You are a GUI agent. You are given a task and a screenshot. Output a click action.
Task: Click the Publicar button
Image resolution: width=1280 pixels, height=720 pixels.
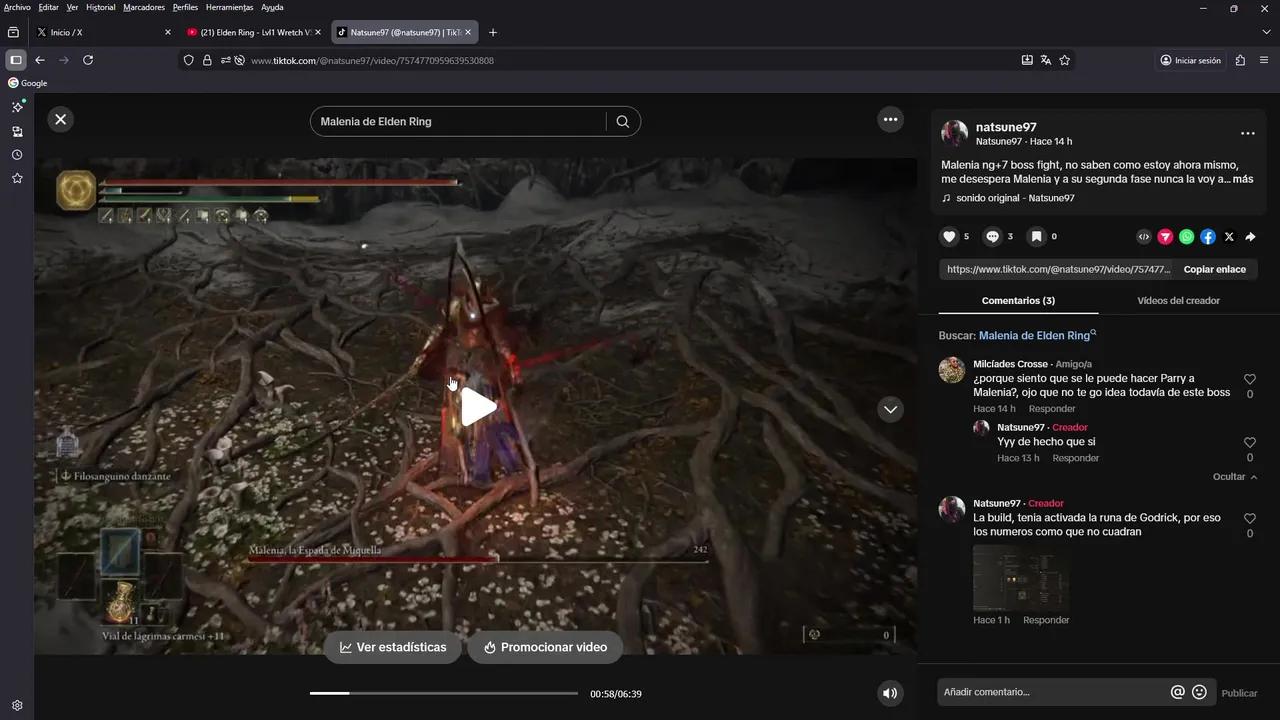[1239, 693]
